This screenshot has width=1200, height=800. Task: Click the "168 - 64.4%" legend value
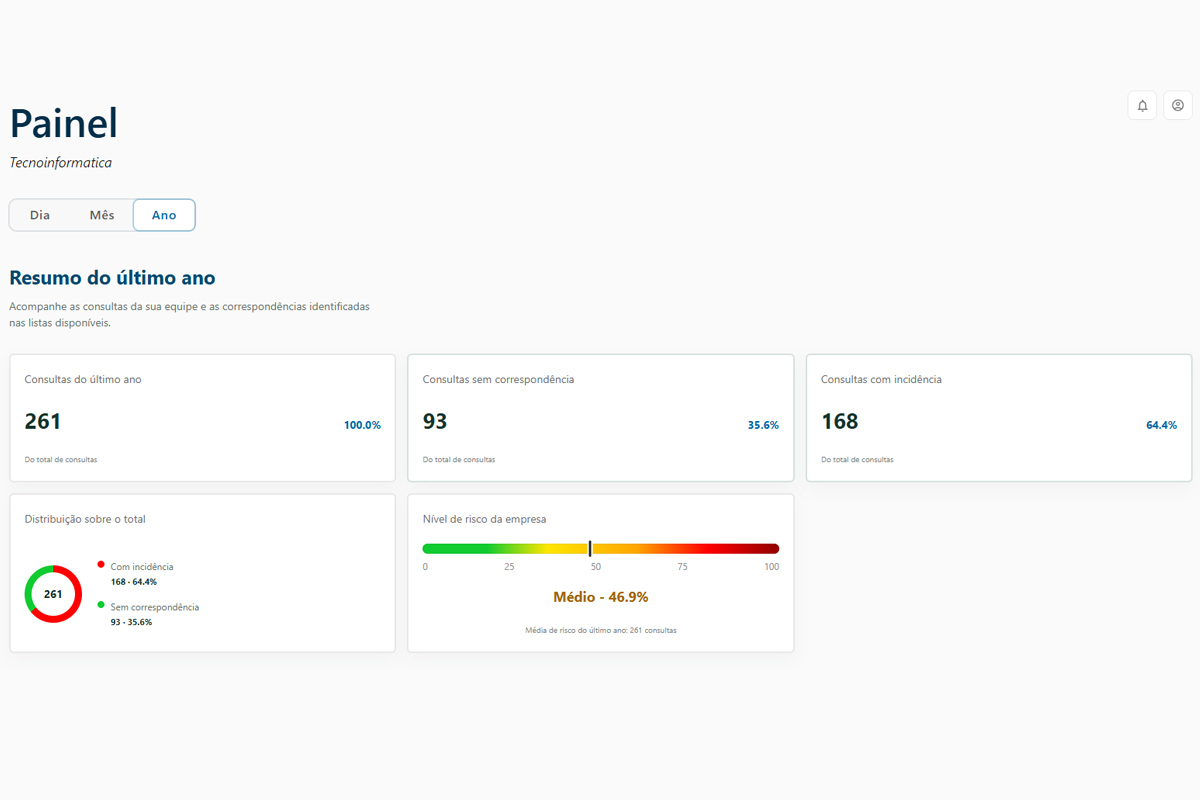pyautogui.click(x=134, y=581)
